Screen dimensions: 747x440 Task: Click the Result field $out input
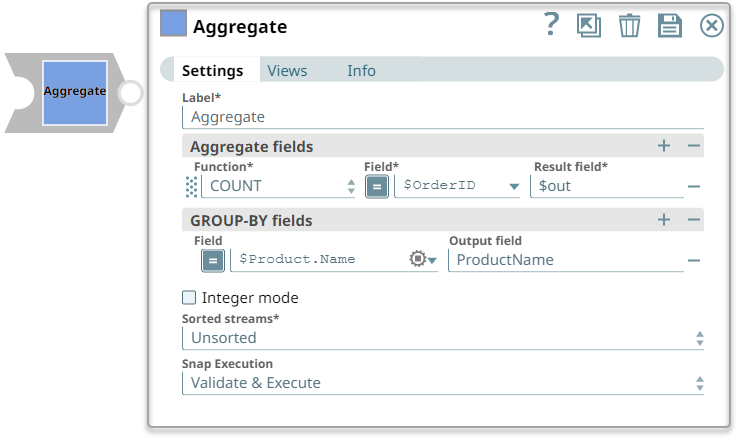point(606,186)
